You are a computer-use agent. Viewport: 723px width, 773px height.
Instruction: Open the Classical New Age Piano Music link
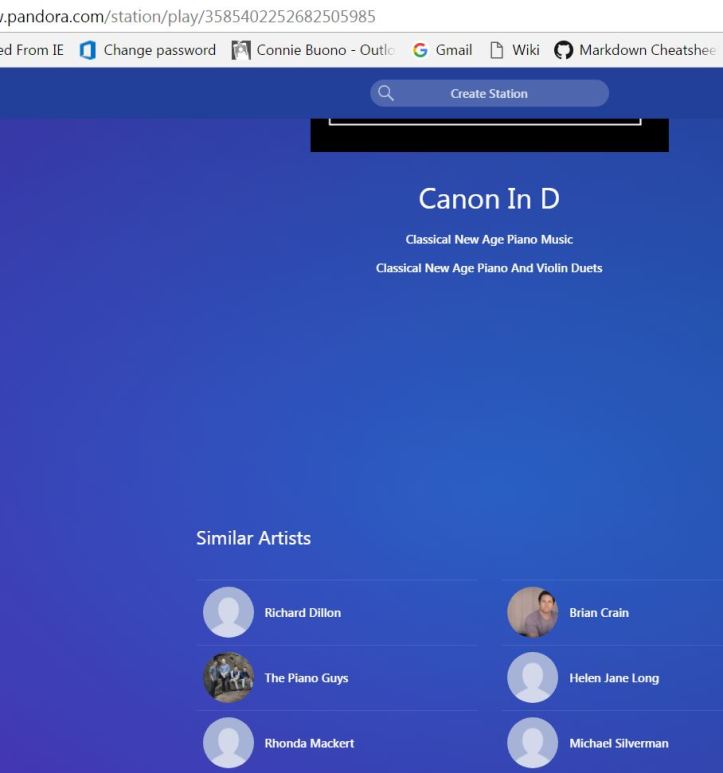489,240
